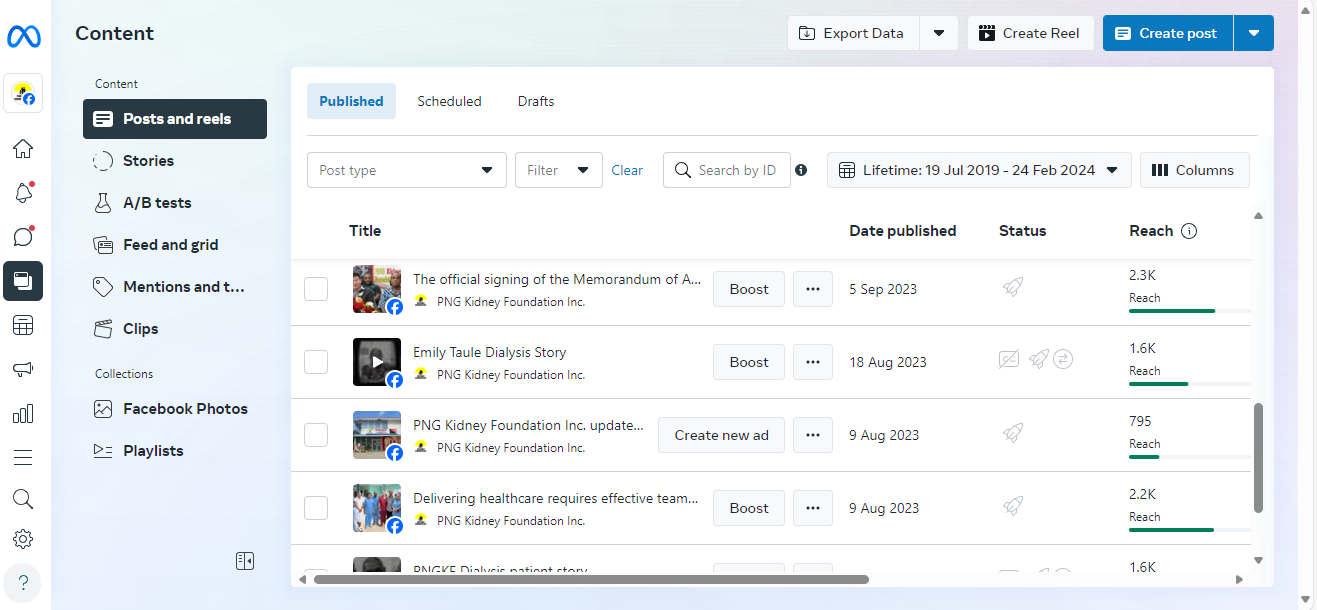The height and width of the screenshot is (610, 1317).
Task: Open Filter dropdown
Action: click(559, 170)
